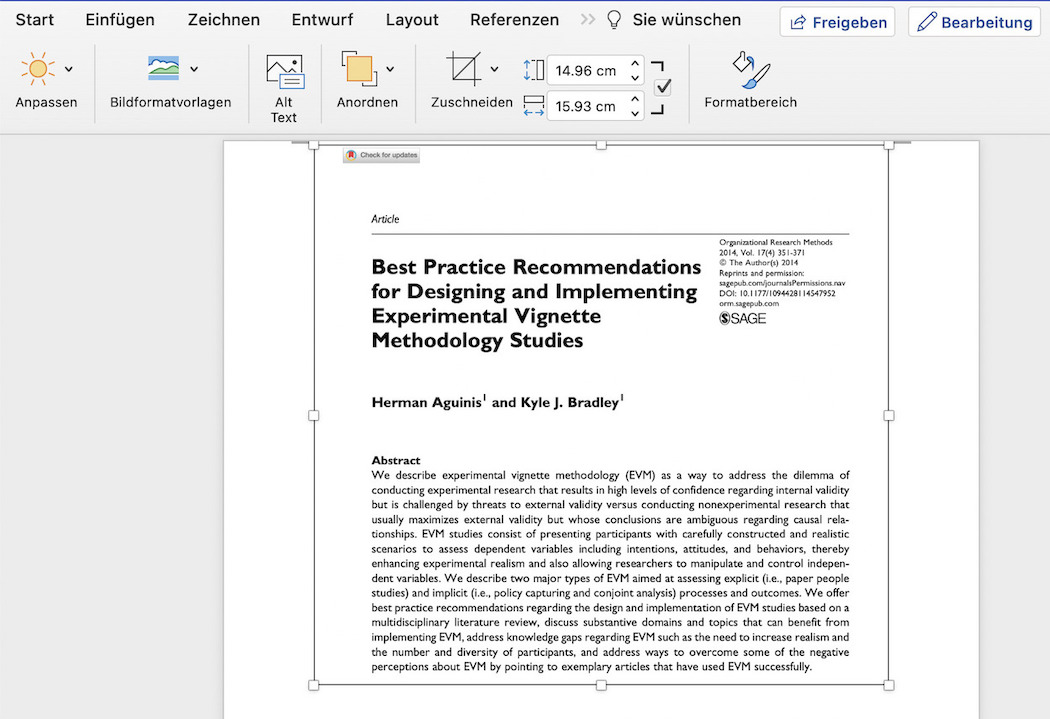Click the bottom-left image resize handle
Image resolution: width=1050 pixels, height=719 pixels.
[313, 685]
